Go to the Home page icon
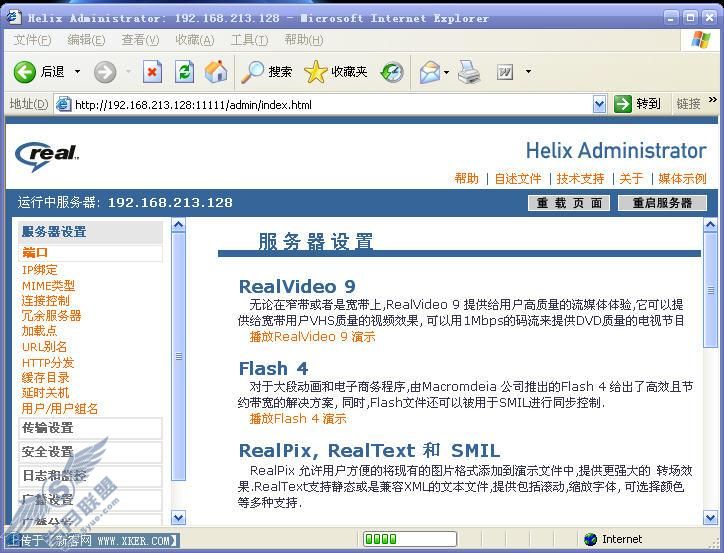The width and height of the screenshot is (724, 553). [216, 72]
